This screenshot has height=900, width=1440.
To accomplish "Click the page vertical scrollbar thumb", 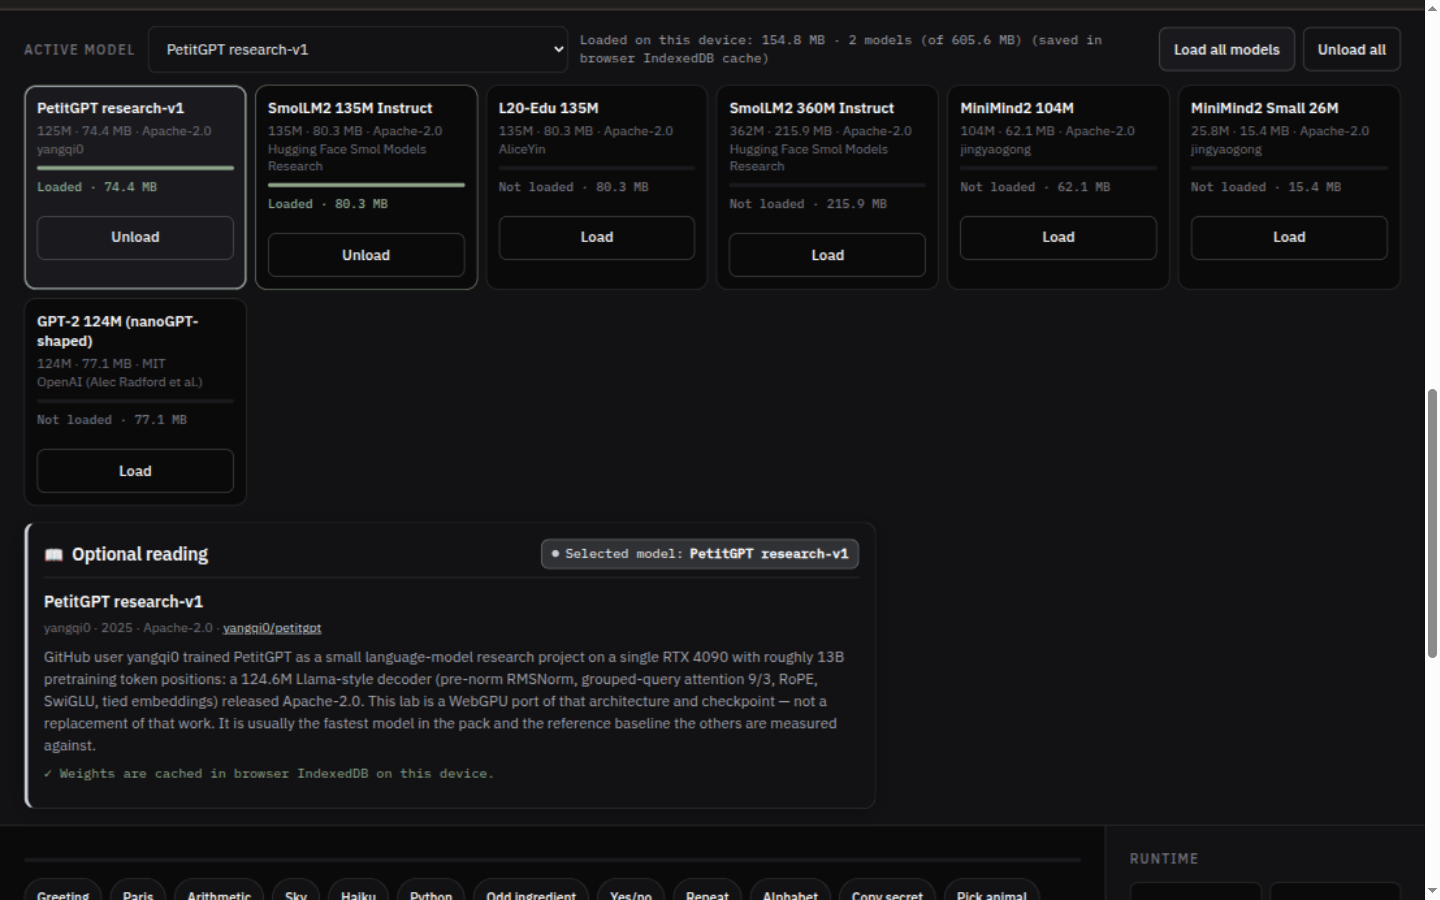I will 1432,523.
